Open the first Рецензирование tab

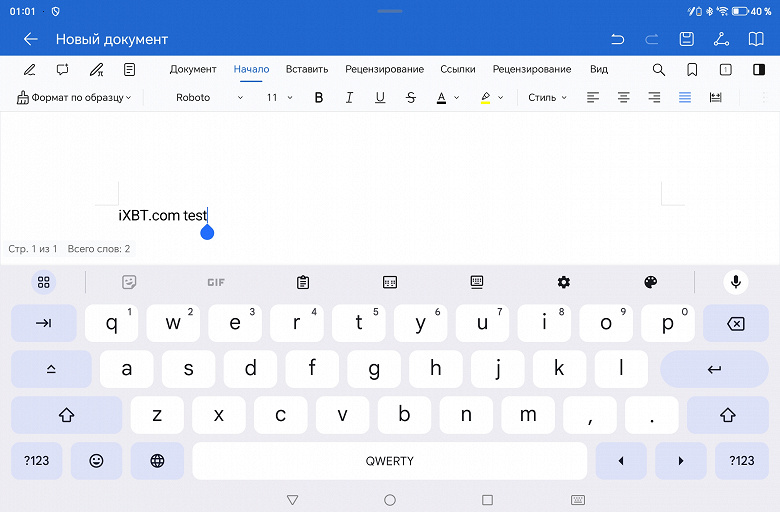click(x=385, y=69)
